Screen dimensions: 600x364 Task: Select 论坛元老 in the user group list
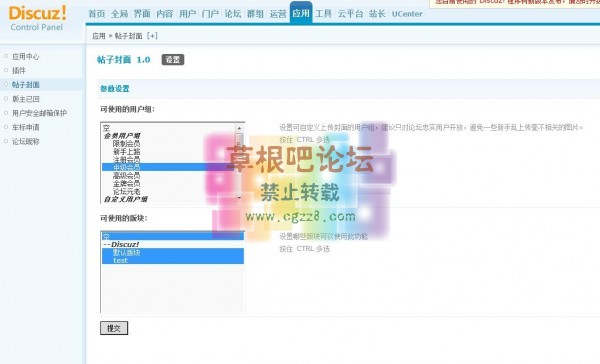point(126,191)
